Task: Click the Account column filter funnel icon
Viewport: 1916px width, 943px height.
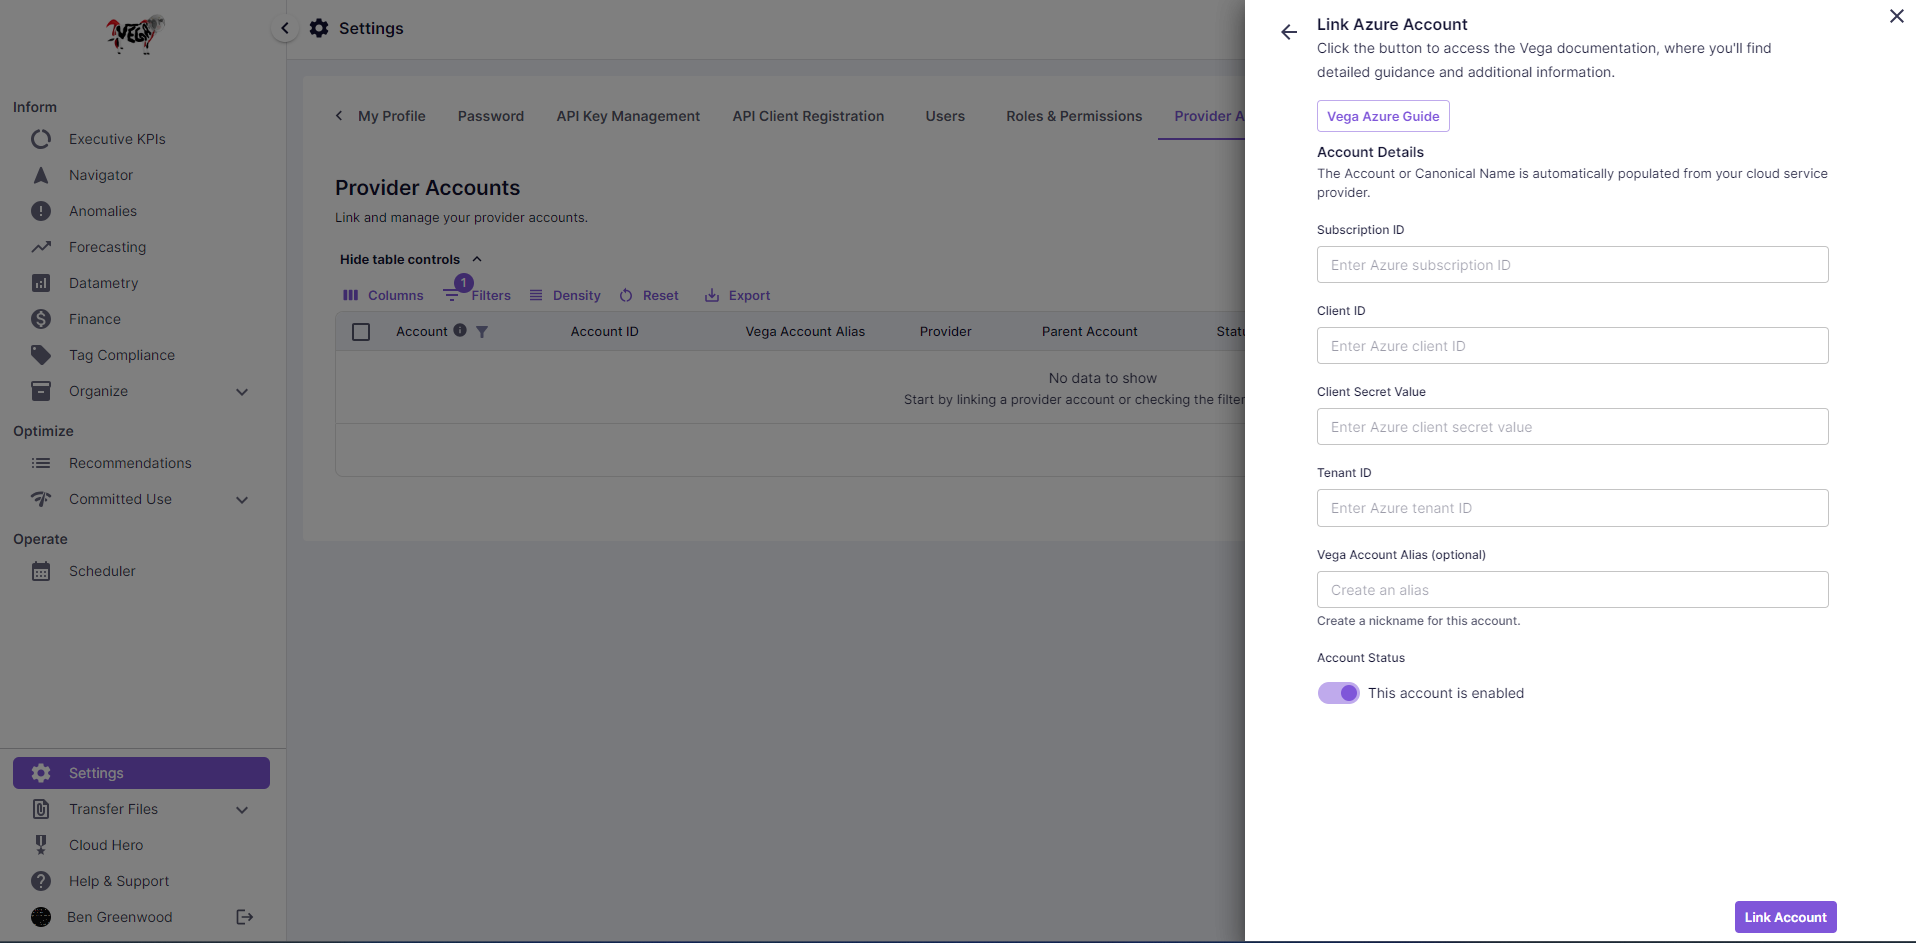Action: (x=482, y=332)
